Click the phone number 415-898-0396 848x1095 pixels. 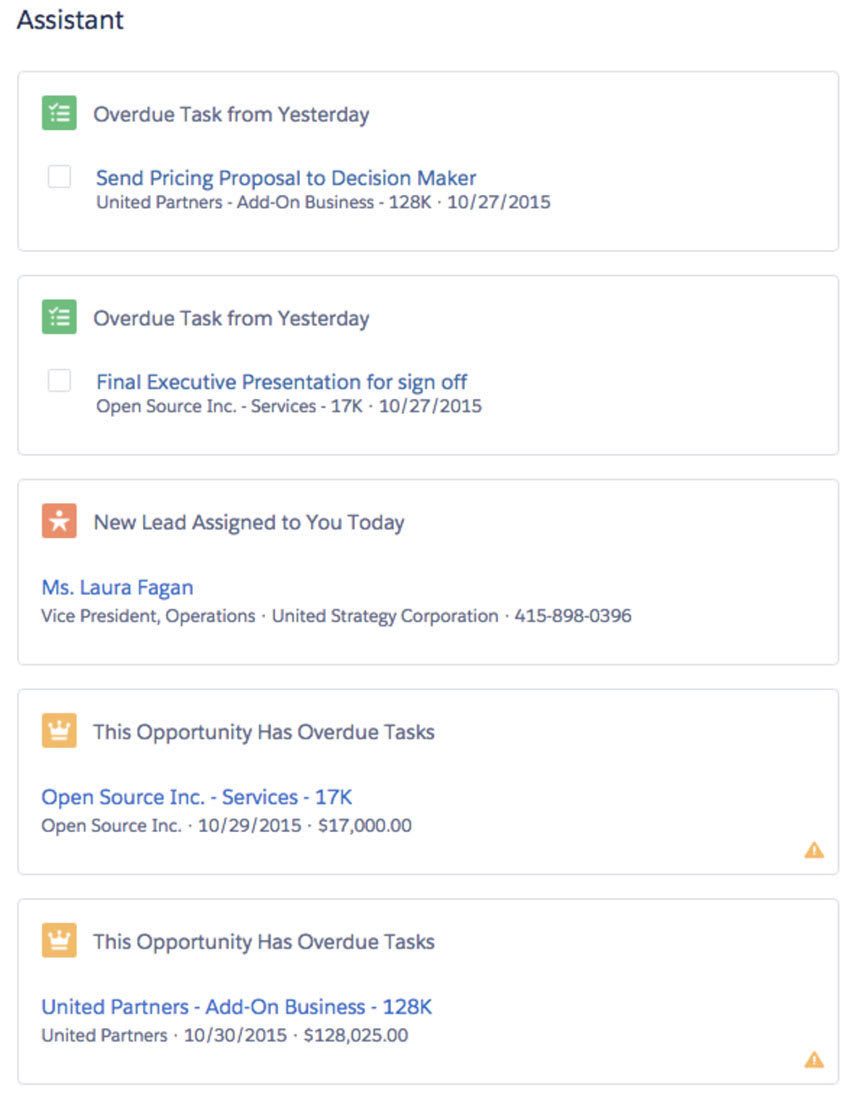(573, 616)
